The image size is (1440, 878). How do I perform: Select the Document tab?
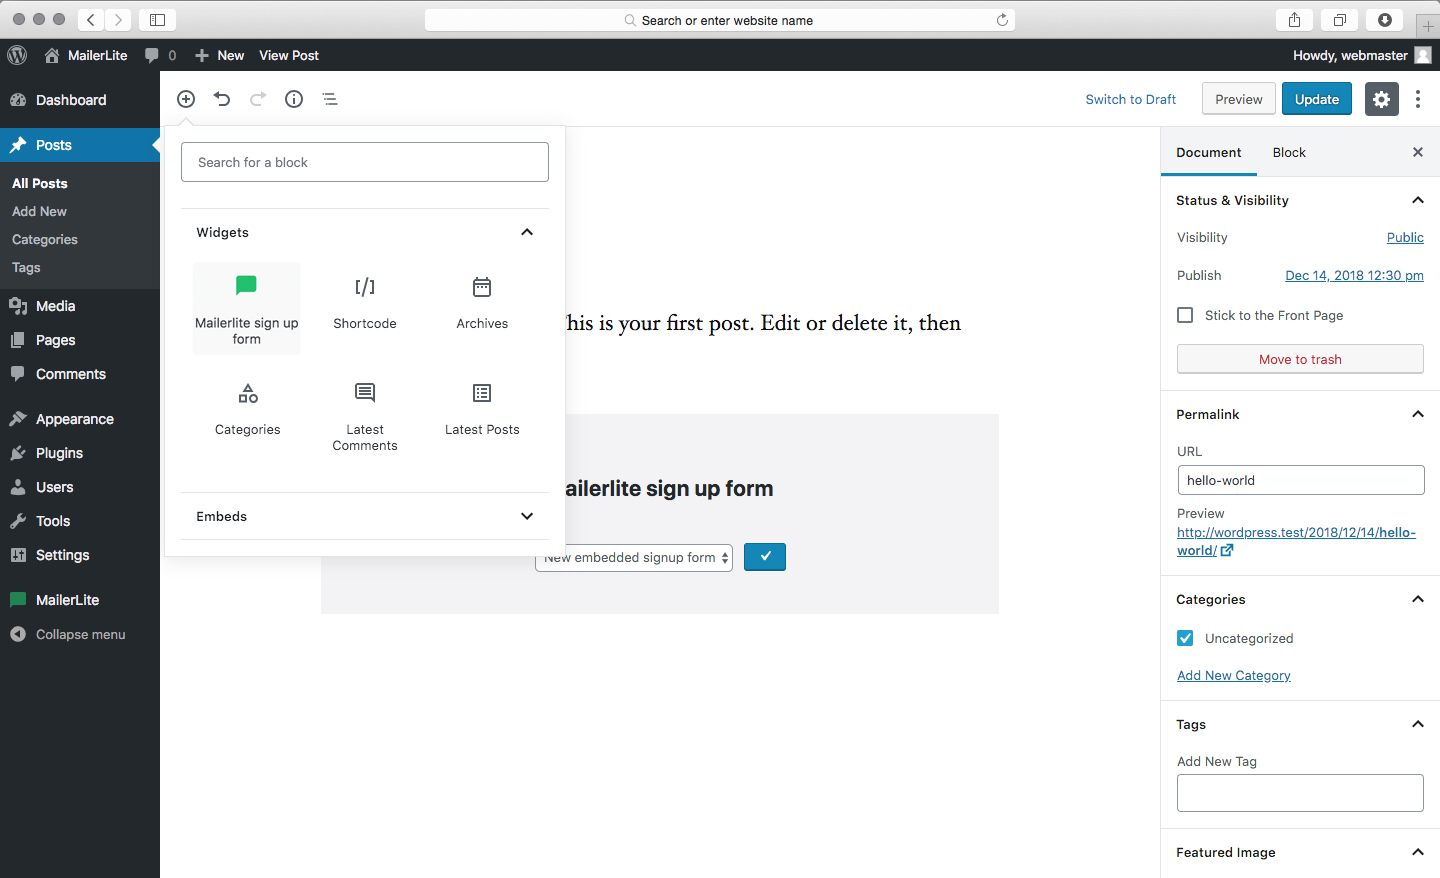(x=1208, y=152)
